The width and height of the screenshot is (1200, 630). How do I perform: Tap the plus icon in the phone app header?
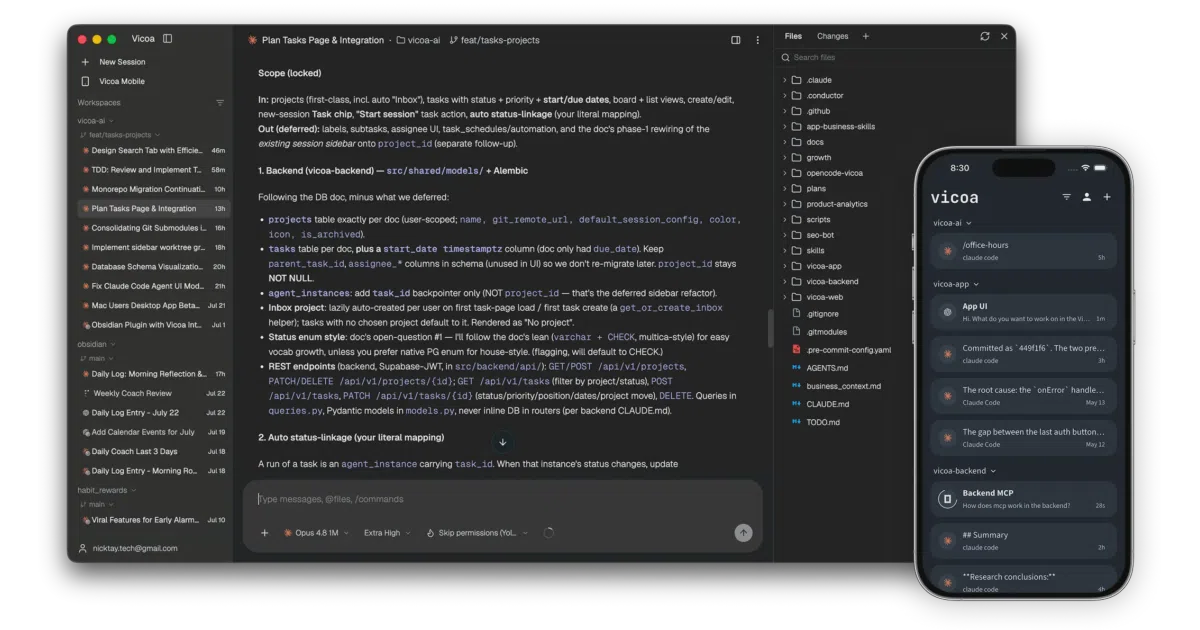(x=1107, y=197)
